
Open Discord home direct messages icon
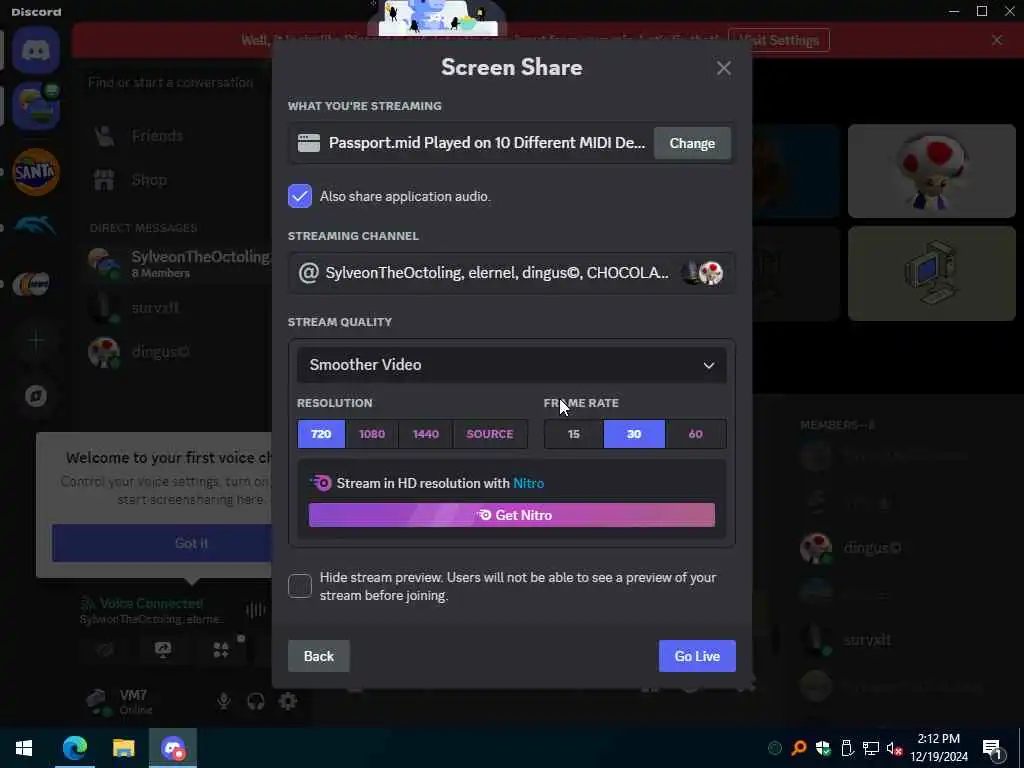pyautogui.click(x=36, y=50)
